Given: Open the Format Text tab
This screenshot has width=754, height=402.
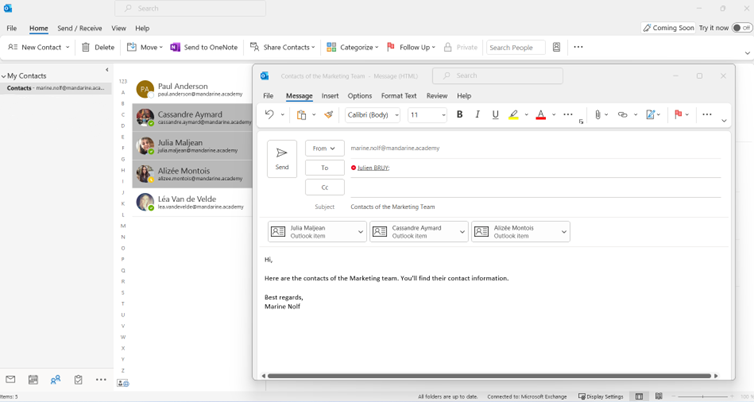Looking at the screenshot, I should pyautogui.click(x=399, y=96).
